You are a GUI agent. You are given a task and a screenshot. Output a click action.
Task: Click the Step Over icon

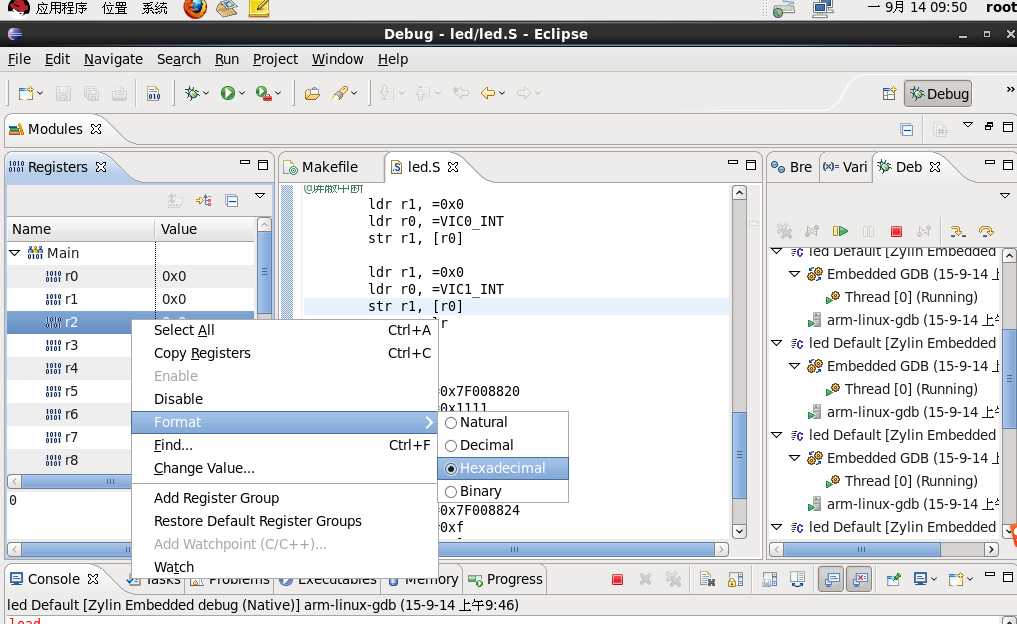(x=986, y=231)
